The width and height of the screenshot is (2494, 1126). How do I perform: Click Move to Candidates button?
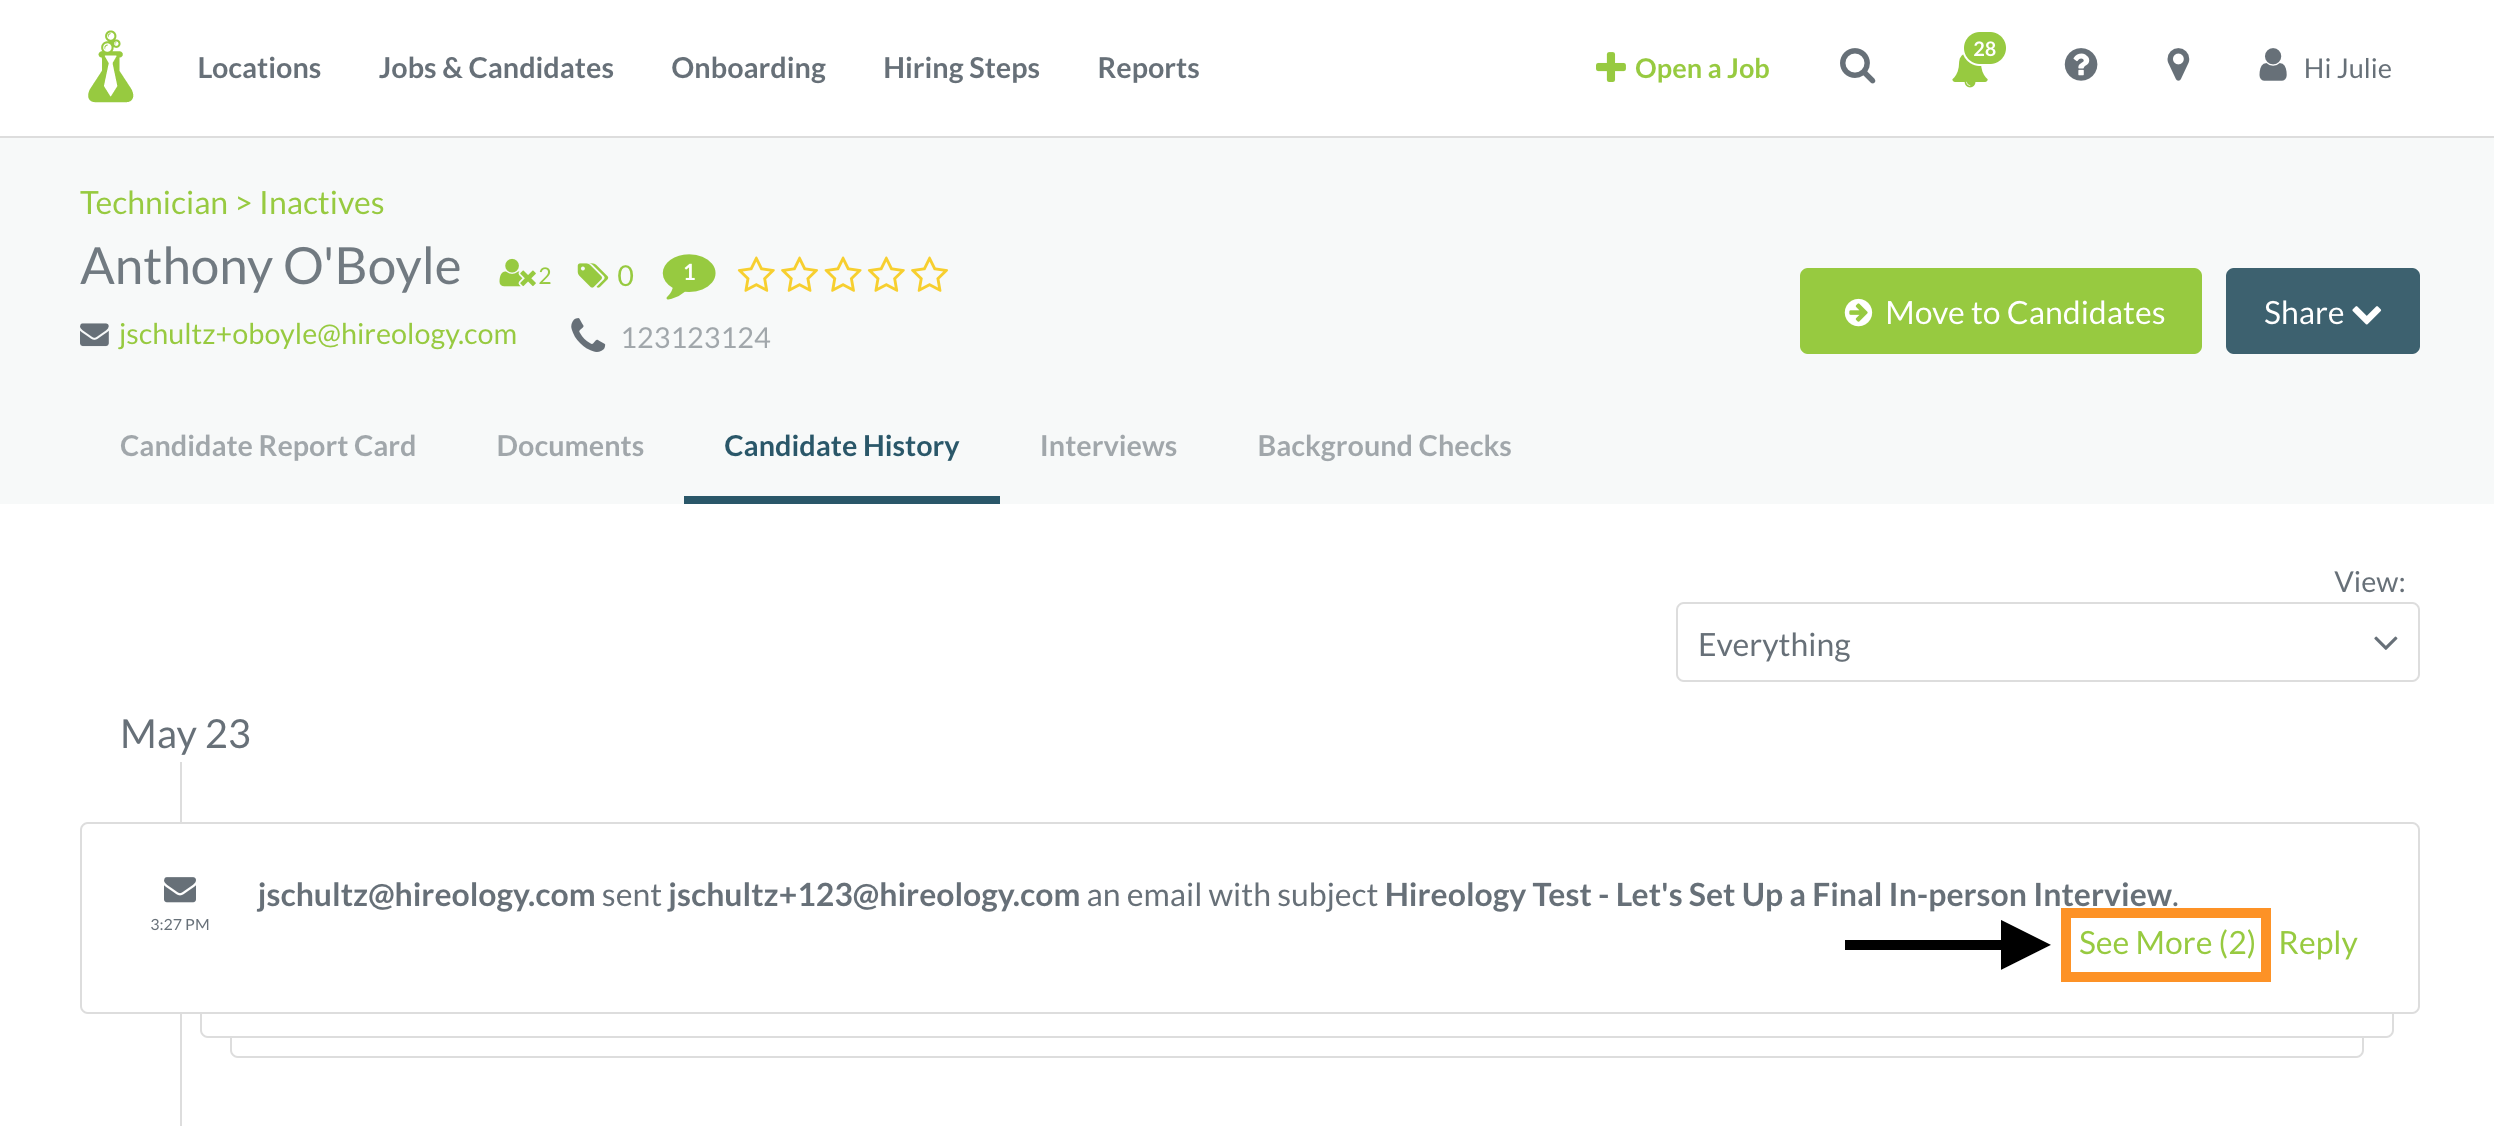(2000, 311)
